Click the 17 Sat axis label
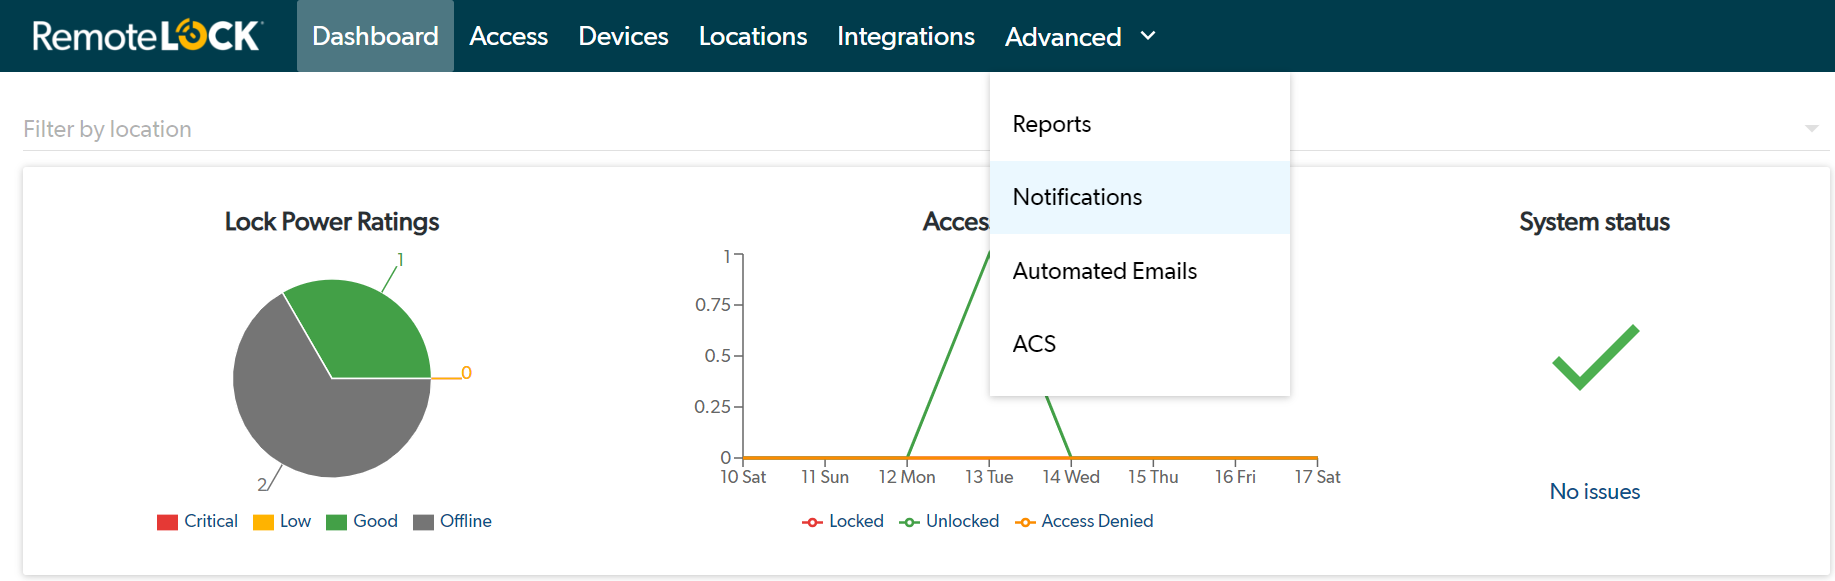 pyautogui.click(x=1317, y=477)
